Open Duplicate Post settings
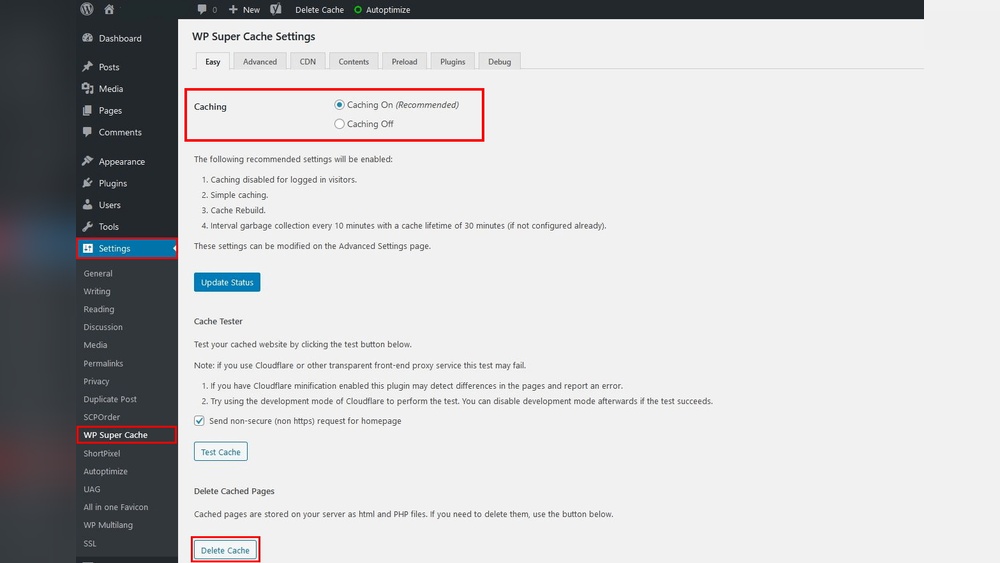This screenshot has height=563, width=1000. [110, 398]
